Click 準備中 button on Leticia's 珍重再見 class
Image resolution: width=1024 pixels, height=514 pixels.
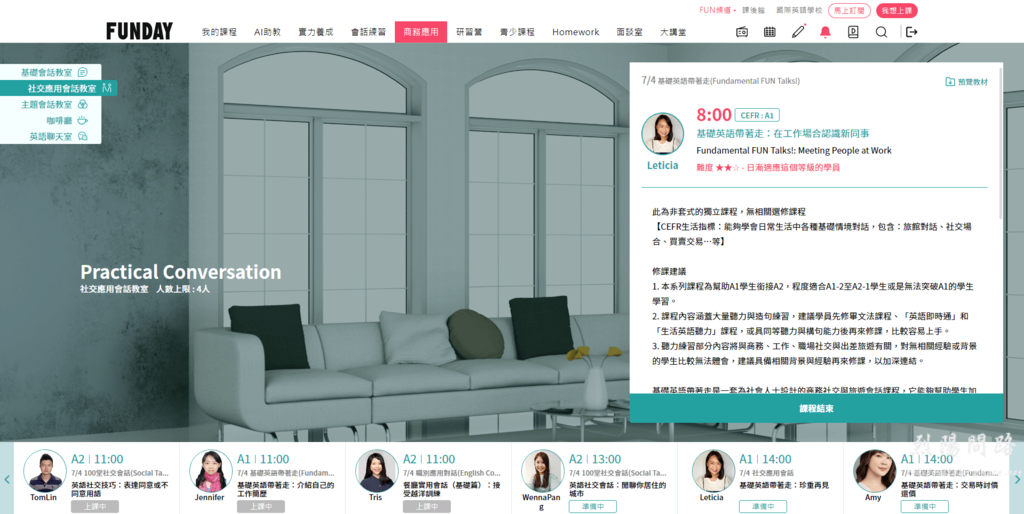[x=763, y=506]
